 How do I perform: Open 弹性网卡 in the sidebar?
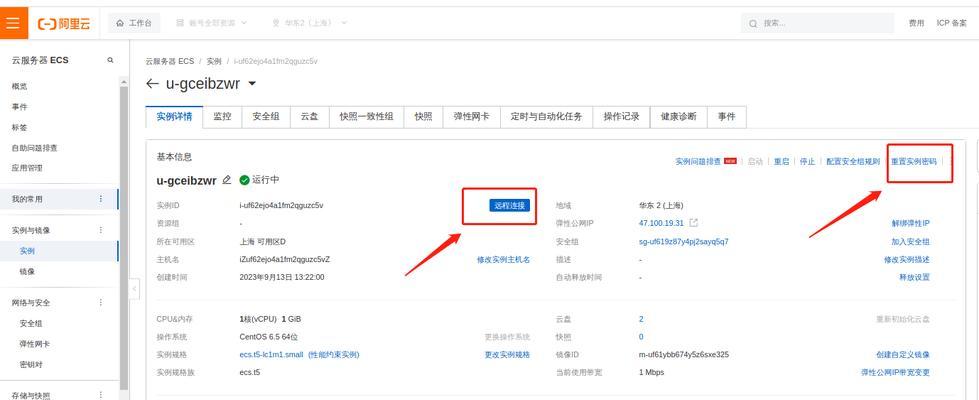pos(34,344)
